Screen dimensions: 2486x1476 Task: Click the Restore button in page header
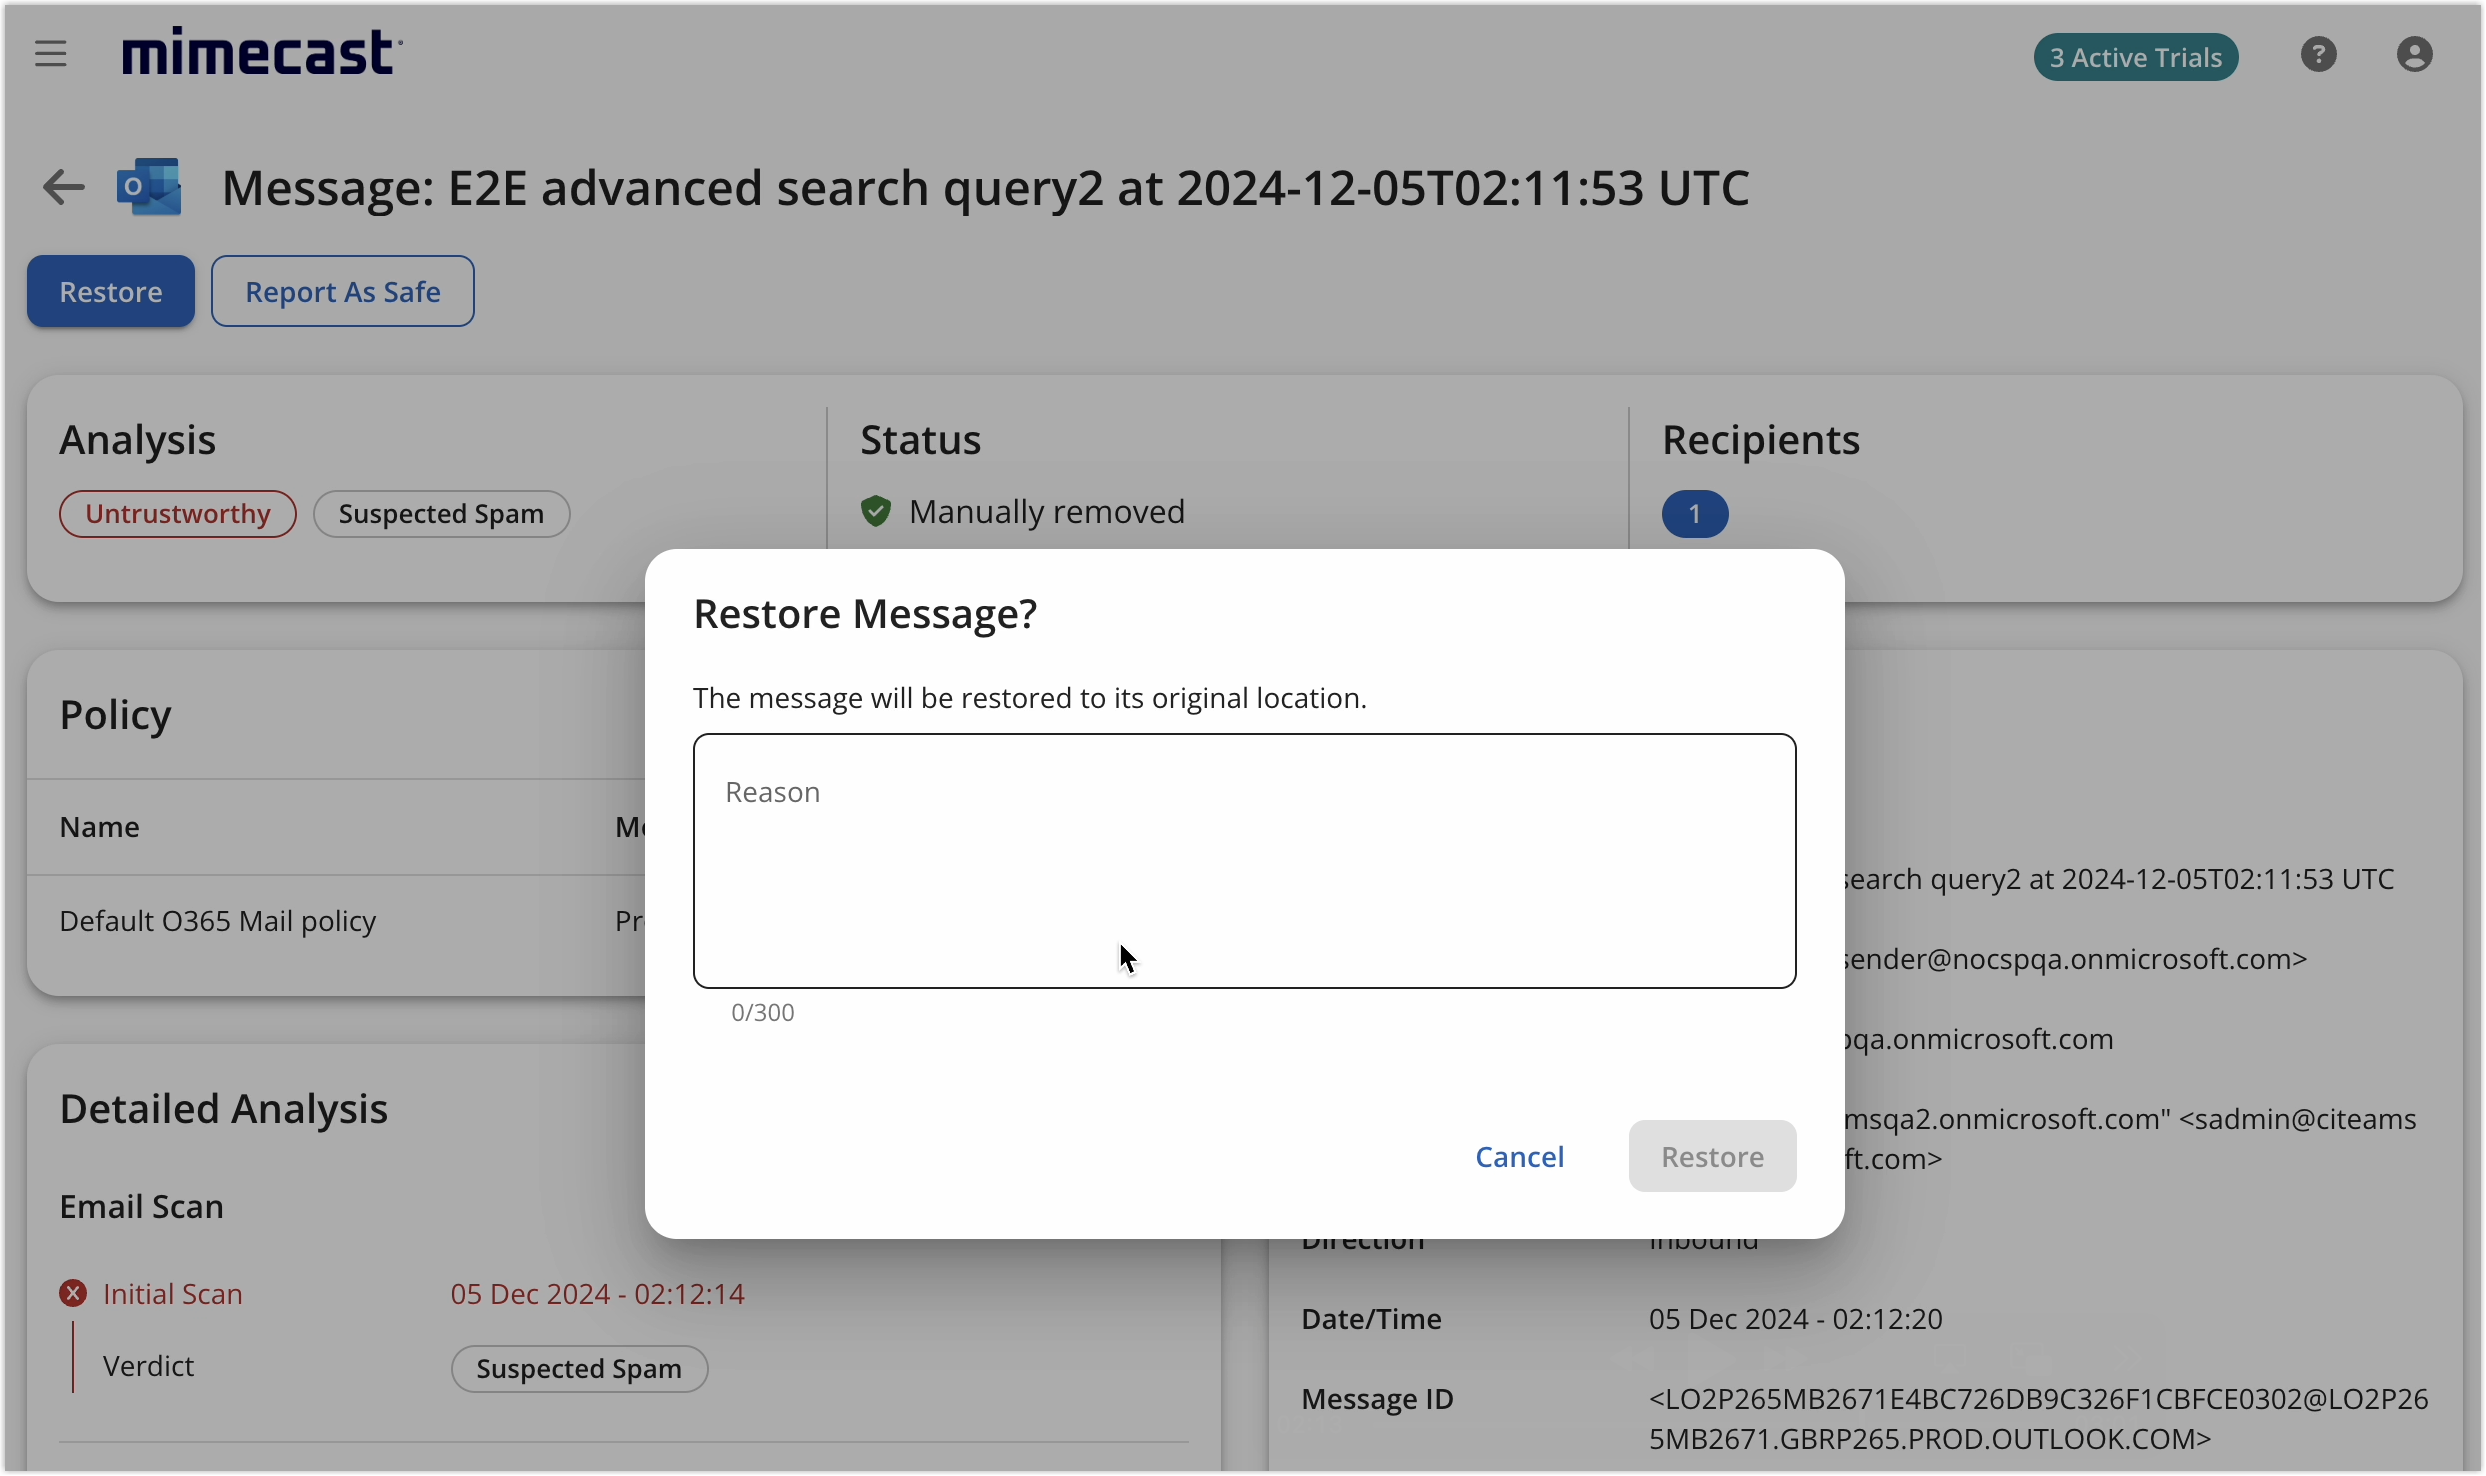pyautogui.click(x=111, y=291)
